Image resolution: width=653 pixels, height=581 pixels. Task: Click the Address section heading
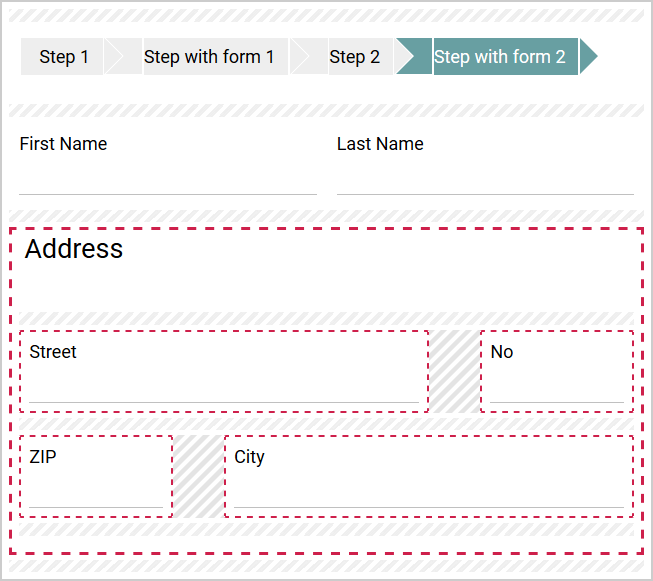(x=74, y=249)
